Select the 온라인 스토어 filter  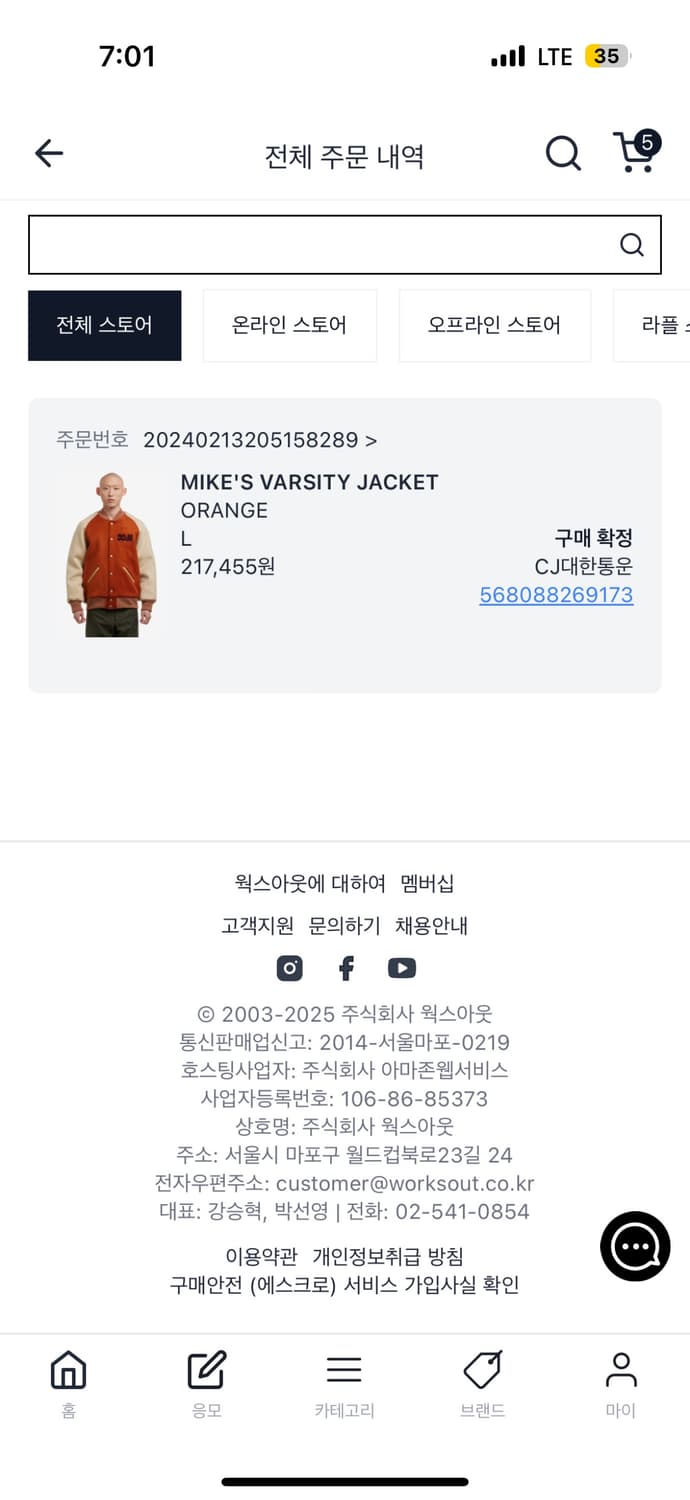(x=289, y=325)
